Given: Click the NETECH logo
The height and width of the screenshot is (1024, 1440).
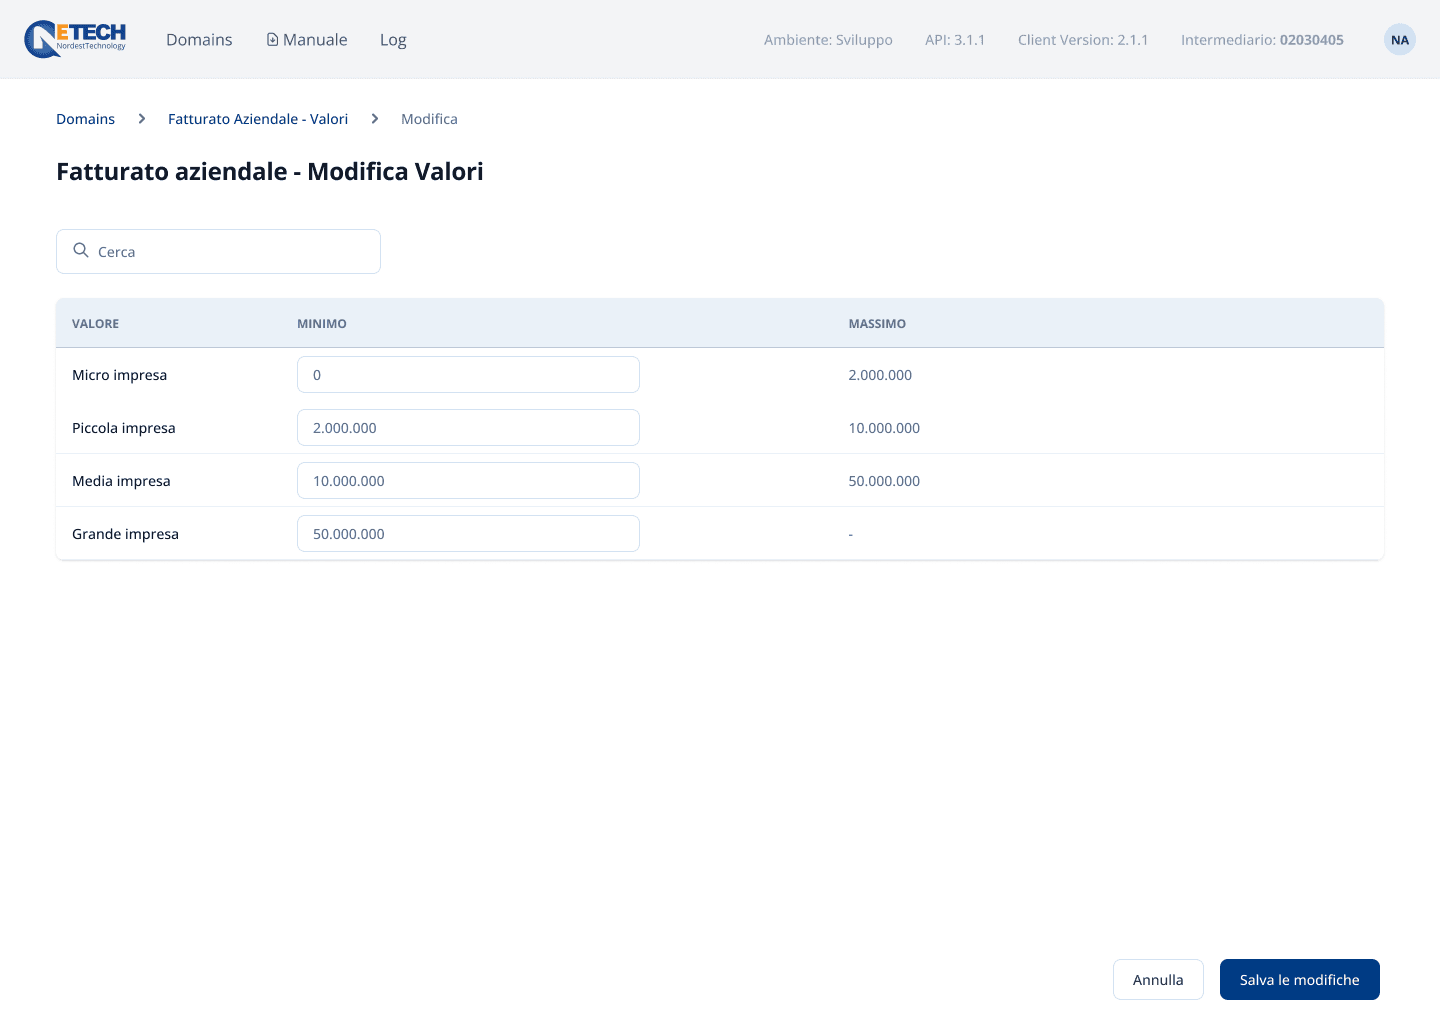Looking at the screenshot, I should tap(75, 39).
